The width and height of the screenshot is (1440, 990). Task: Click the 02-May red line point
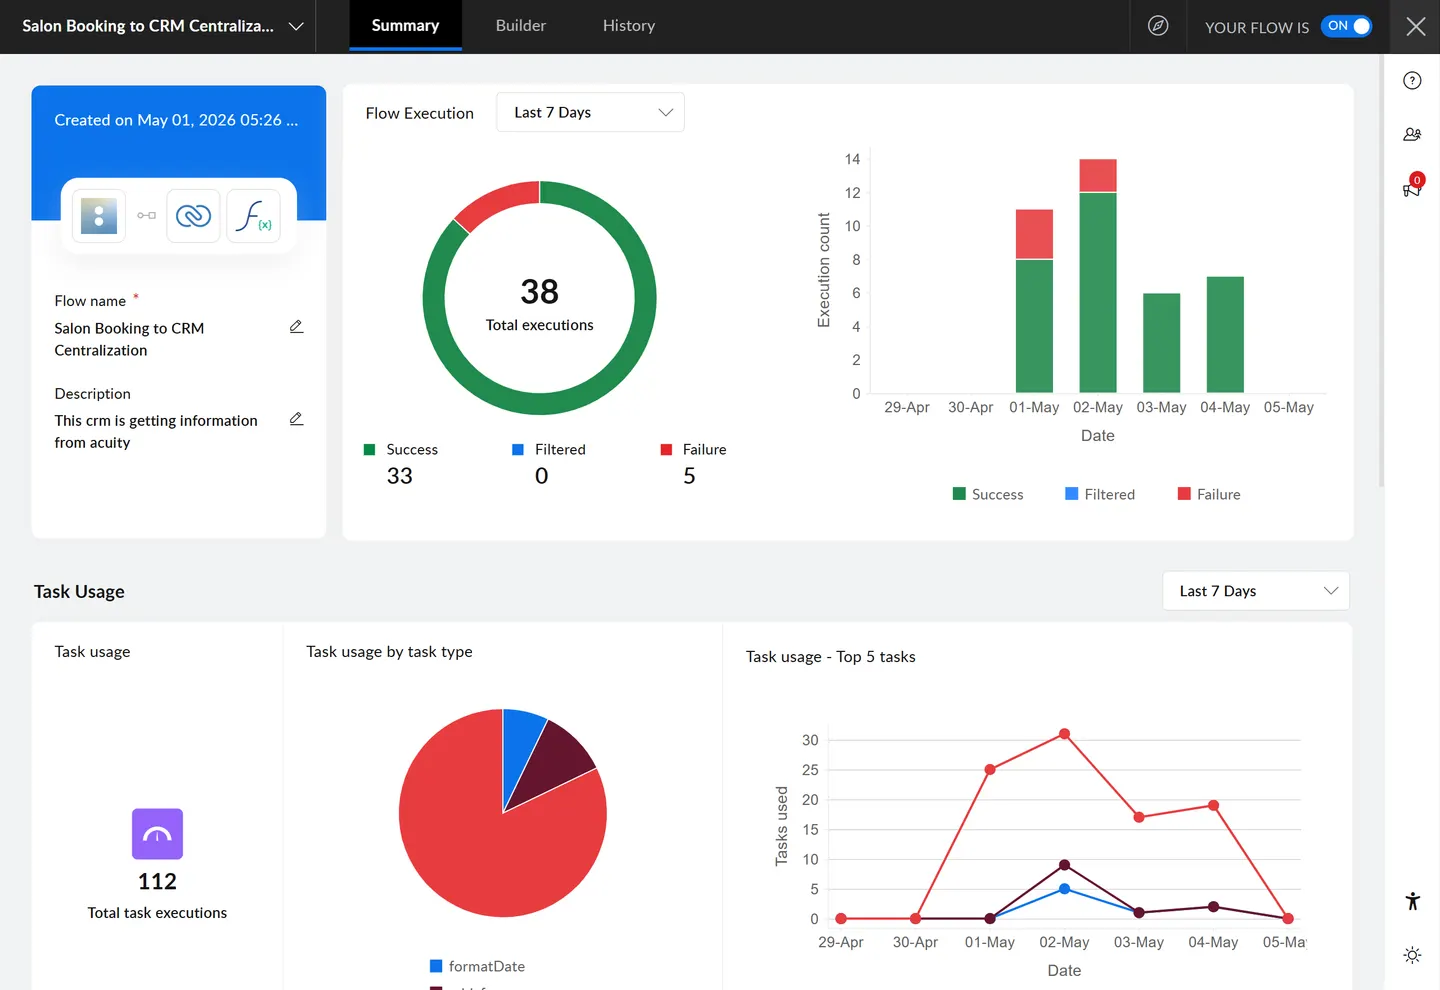1064,734
